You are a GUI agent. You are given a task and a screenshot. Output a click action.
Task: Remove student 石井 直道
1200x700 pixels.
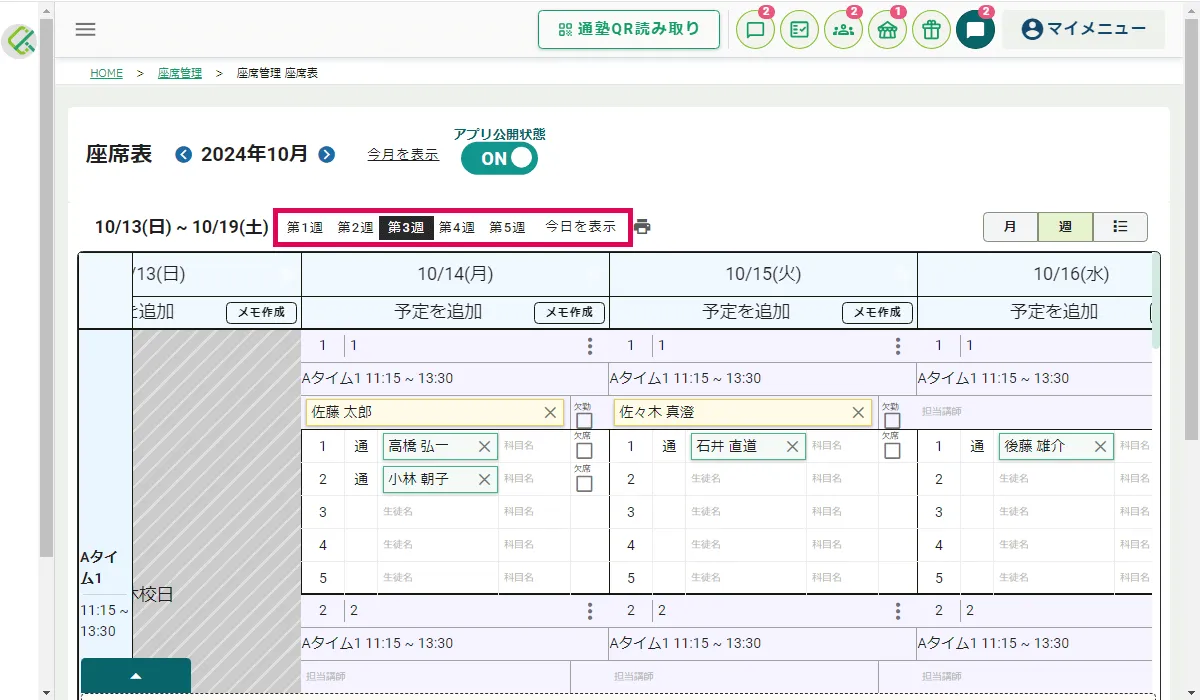click(x=793, y=447)
